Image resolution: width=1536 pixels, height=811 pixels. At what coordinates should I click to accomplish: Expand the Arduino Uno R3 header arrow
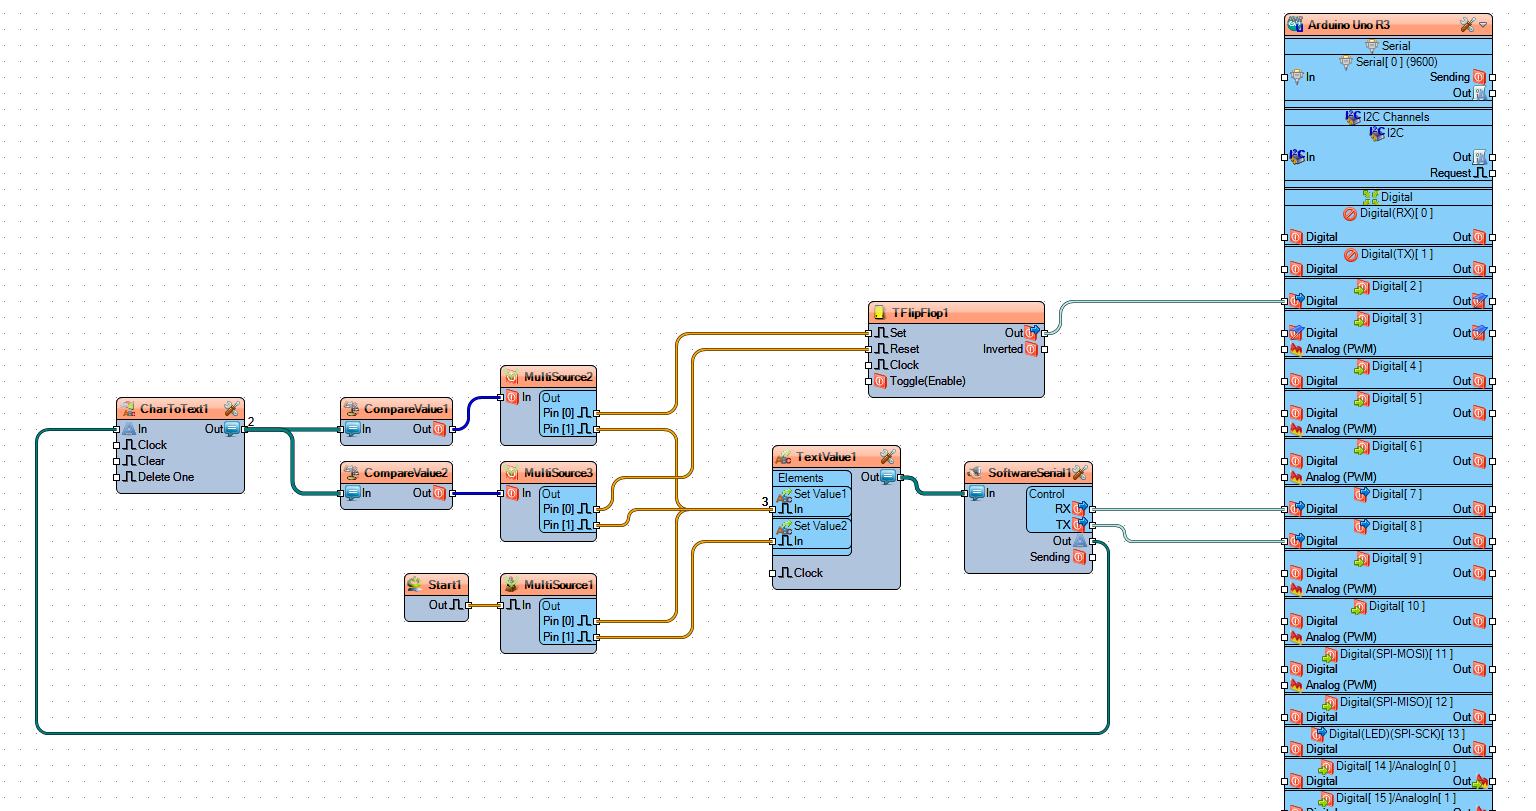pos(1483,24)
